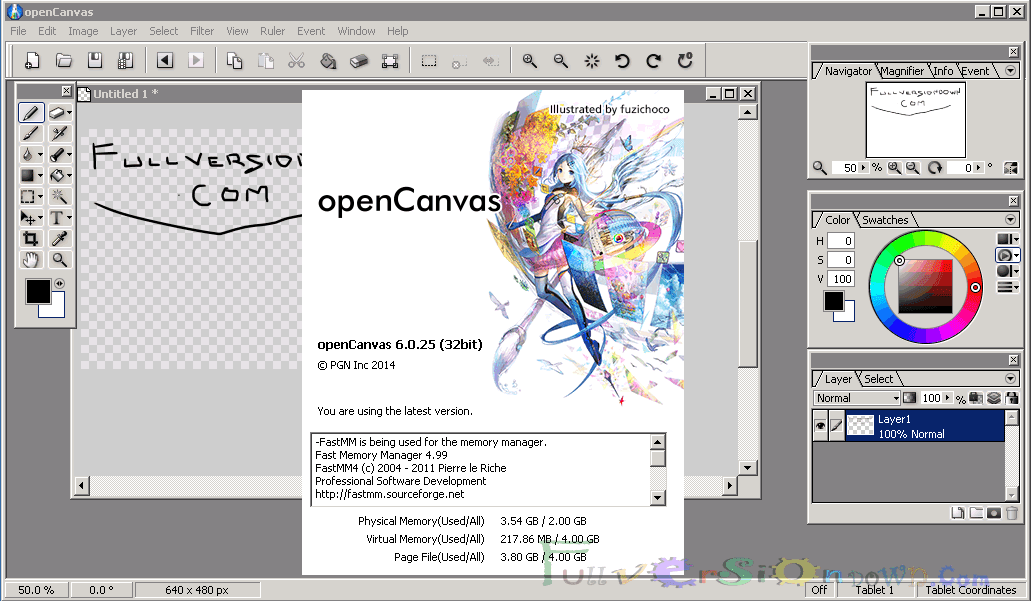1031x601 pixels.
Task: Open the Filter menu
Action: [201, 31]
